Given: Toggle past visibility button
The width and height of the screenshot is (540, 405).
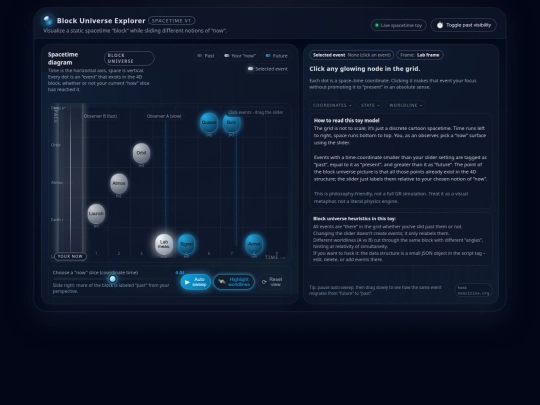Looking at the screenshot, I should (x=464, y=25).
